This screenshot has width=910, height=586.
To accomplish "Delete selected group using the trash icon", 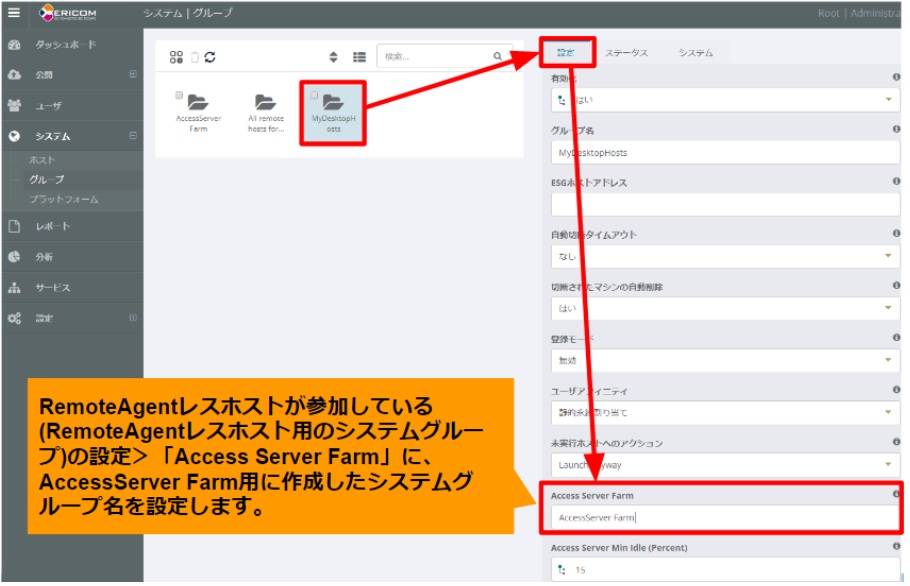I will click(195, 57).
